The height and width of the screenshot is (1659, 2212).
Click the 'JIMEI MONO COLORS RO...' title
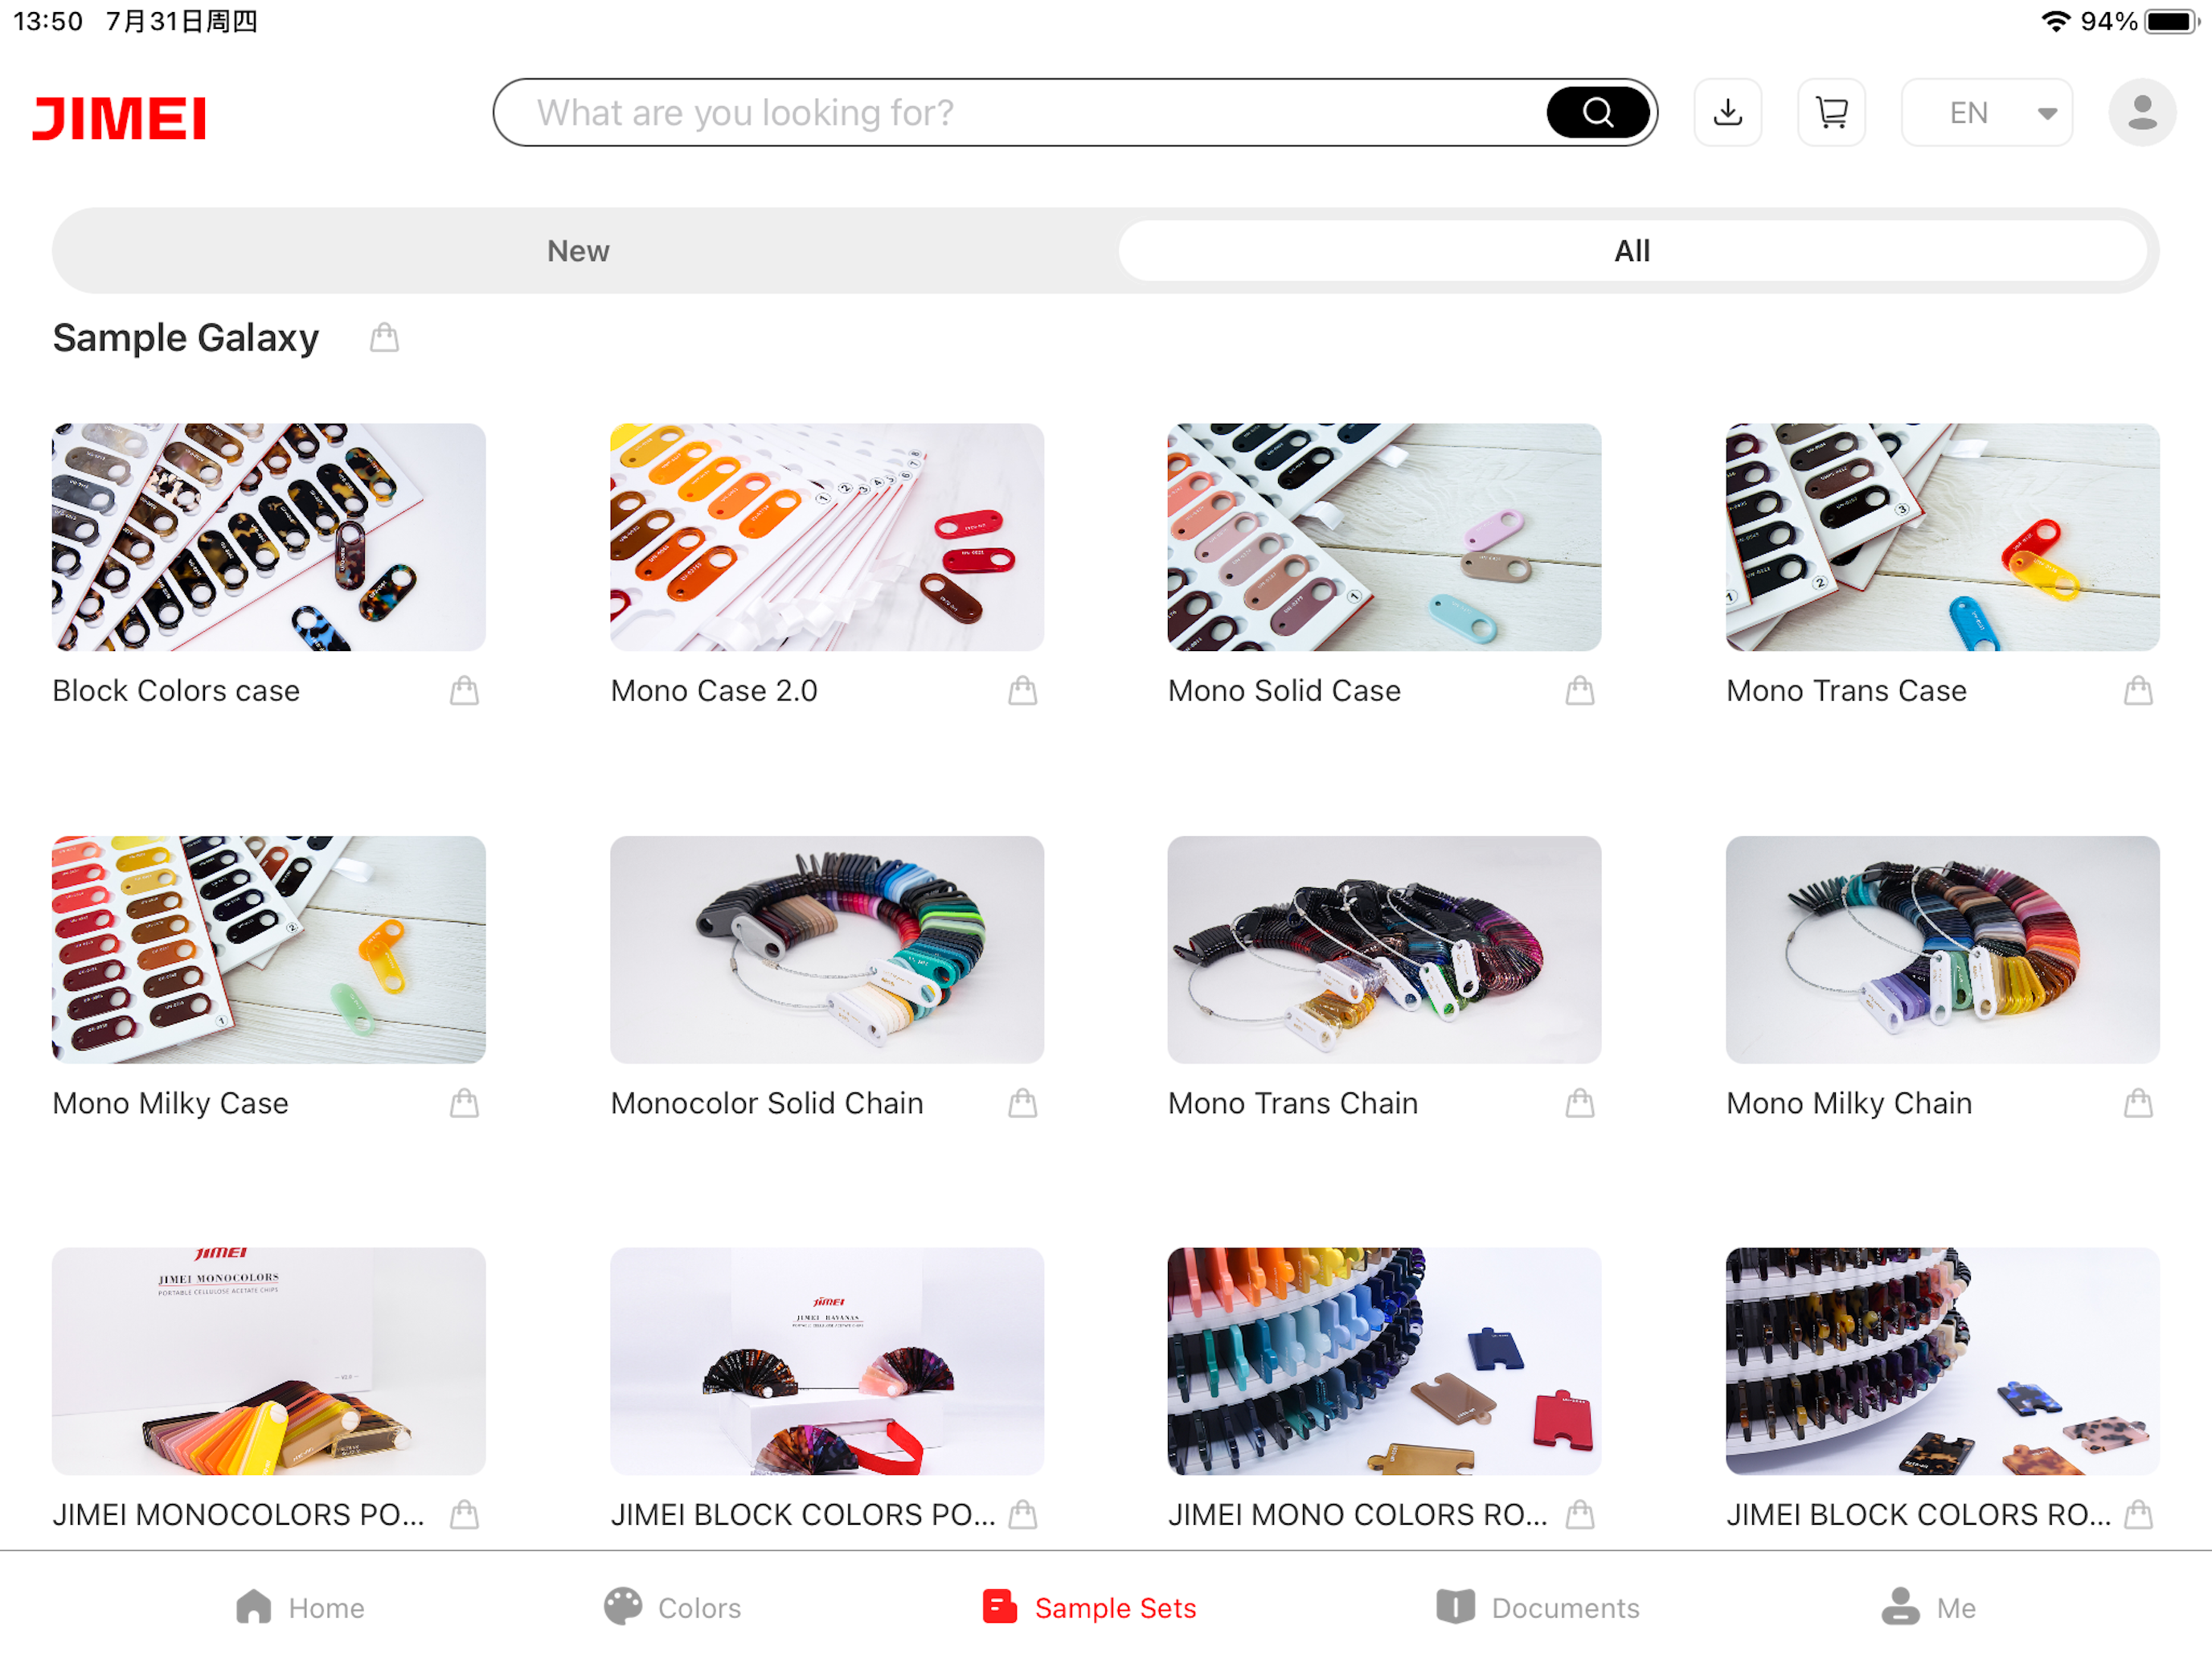click(x=1358, y=1515)
